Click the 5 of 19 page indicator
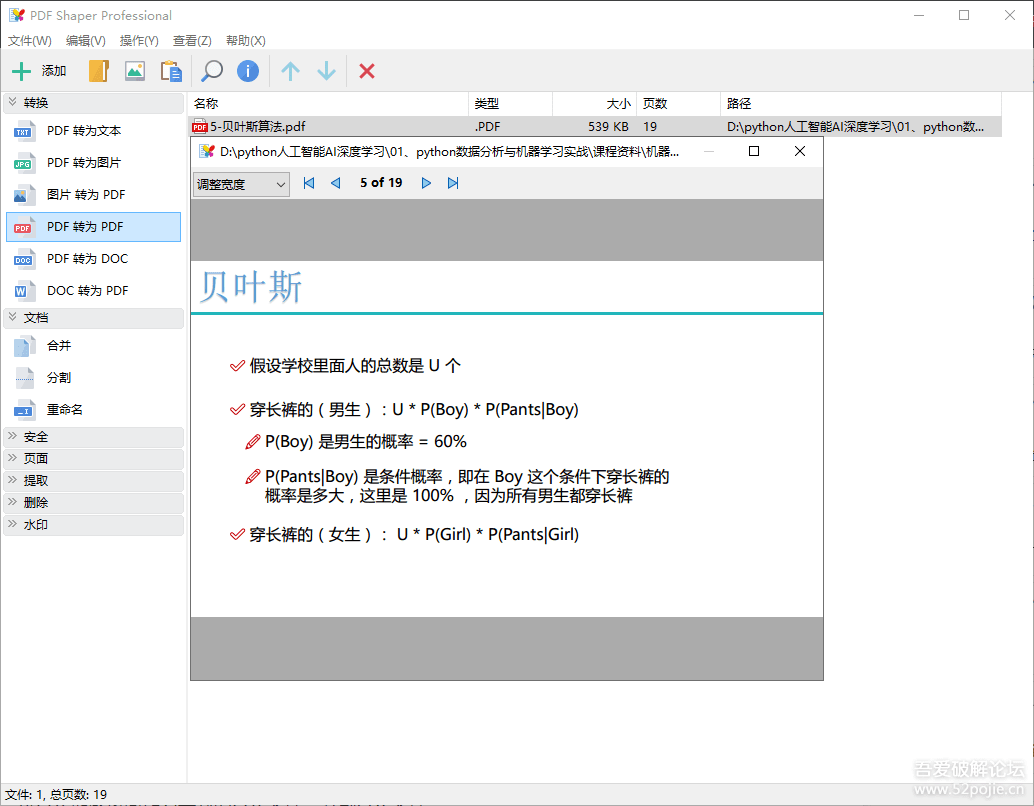 (x=381, y=183)
